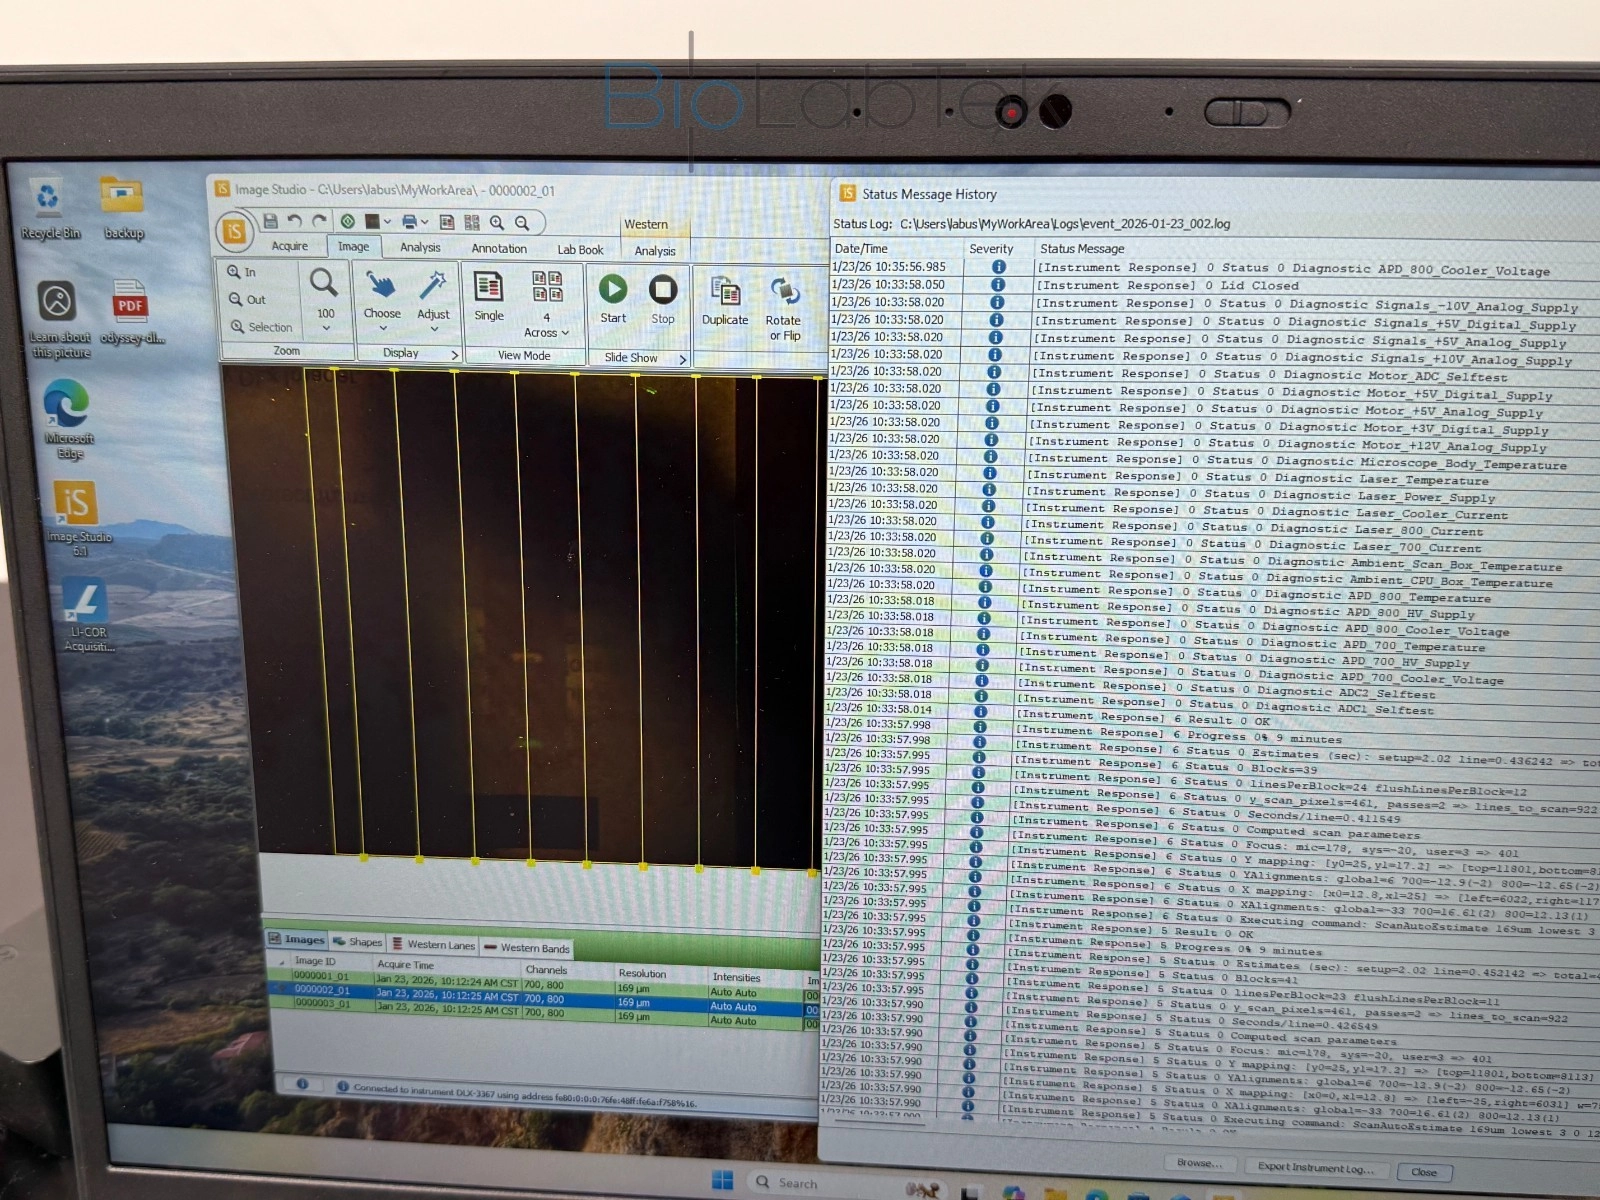Switch to Single view mode
The width and height of the screenshot is (1600, 1200).
point(488,296)
